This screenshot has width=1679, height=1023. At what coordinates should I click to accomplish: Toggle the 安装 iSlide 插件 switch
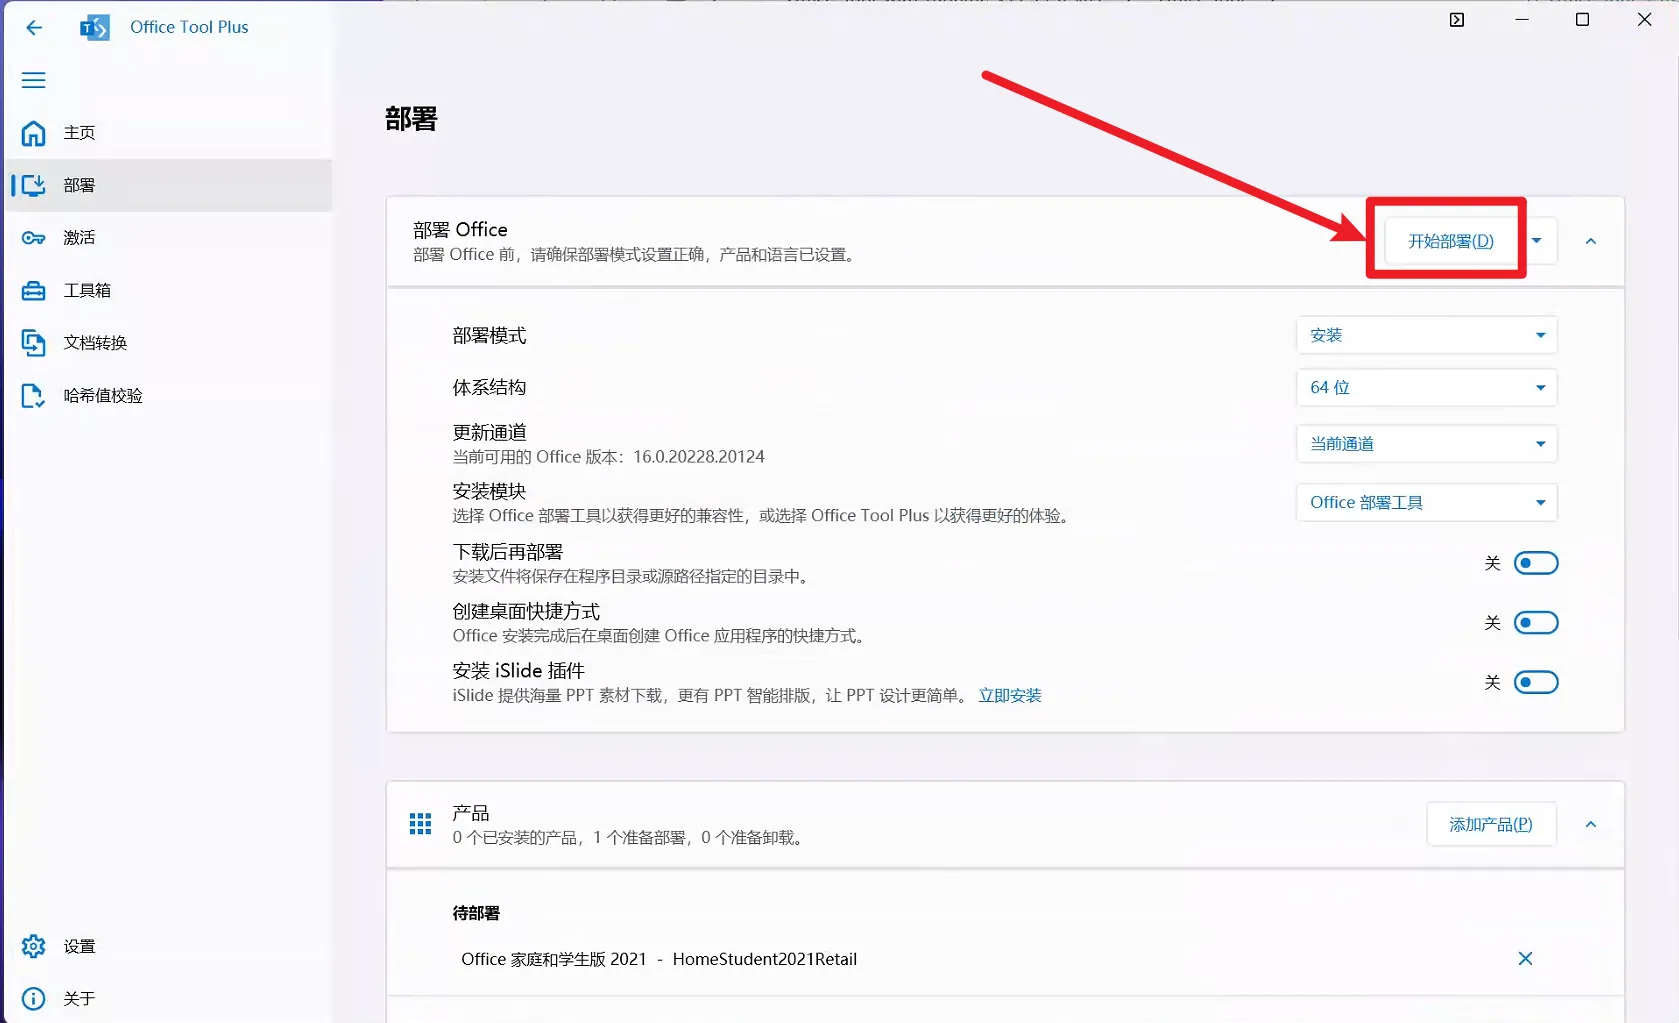pos(1536,682)
